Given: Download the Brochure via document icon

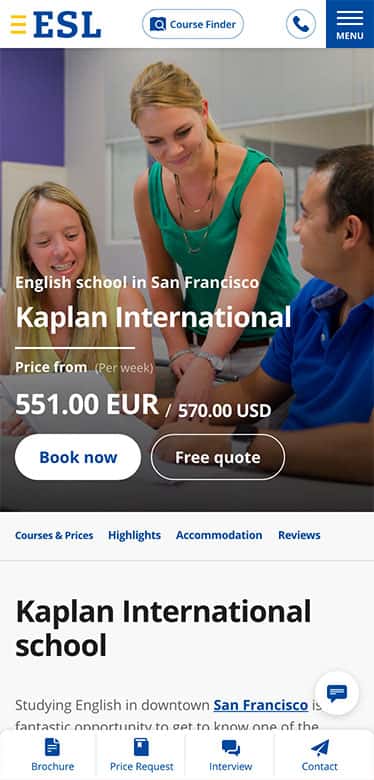Looking at the screenshot, I should pos(52,747).
